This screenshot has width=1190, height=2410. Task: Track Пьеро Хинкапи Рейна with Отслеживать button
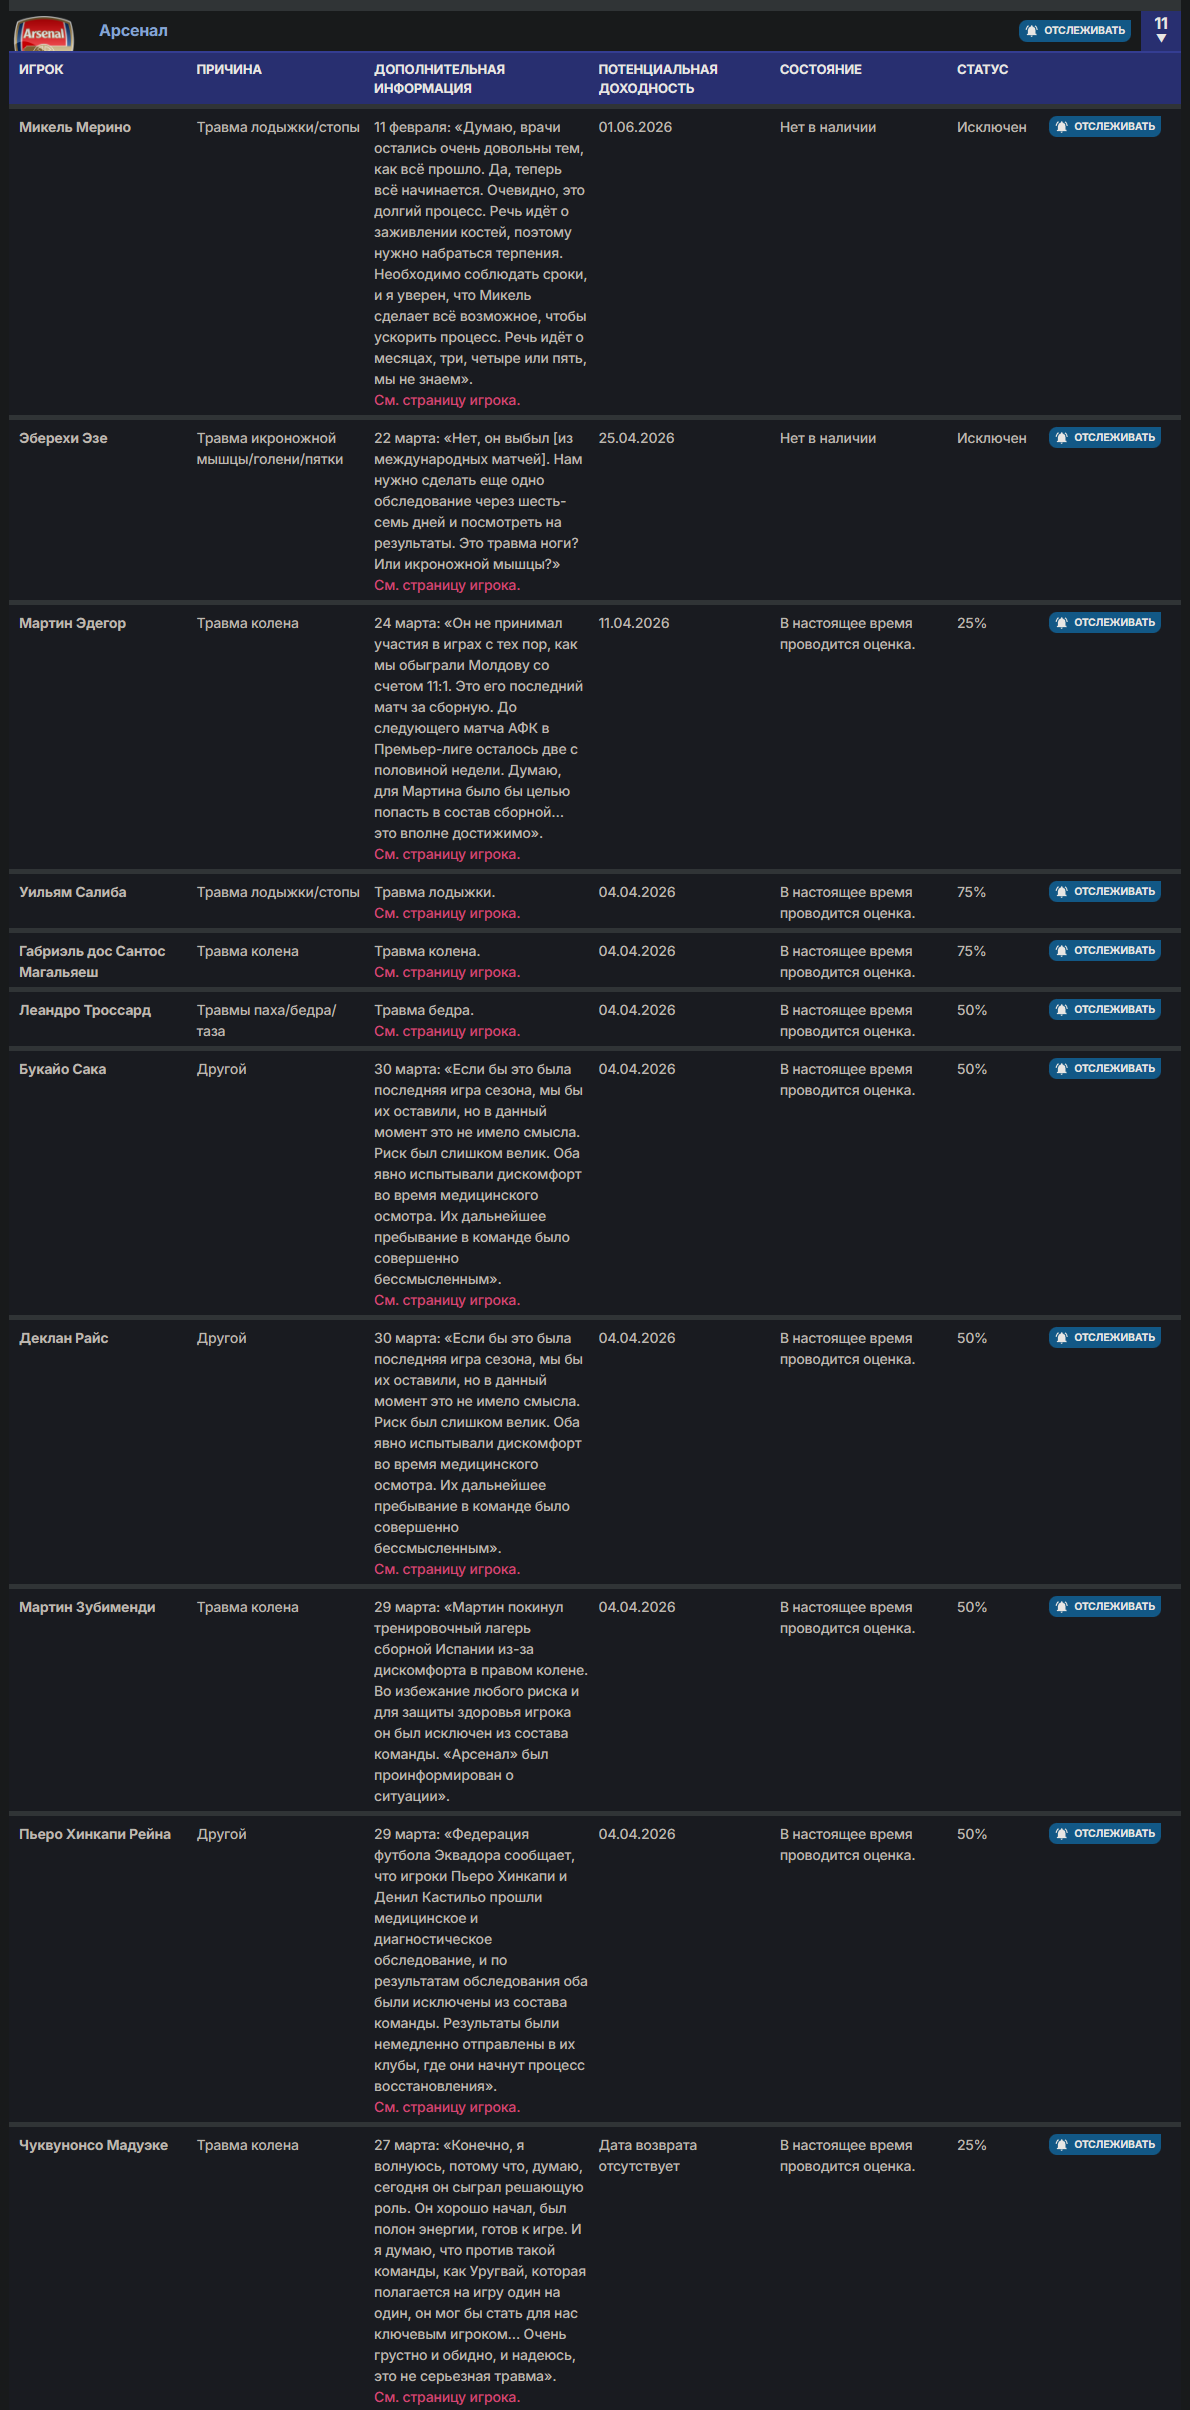(x=1105, y=1834)
